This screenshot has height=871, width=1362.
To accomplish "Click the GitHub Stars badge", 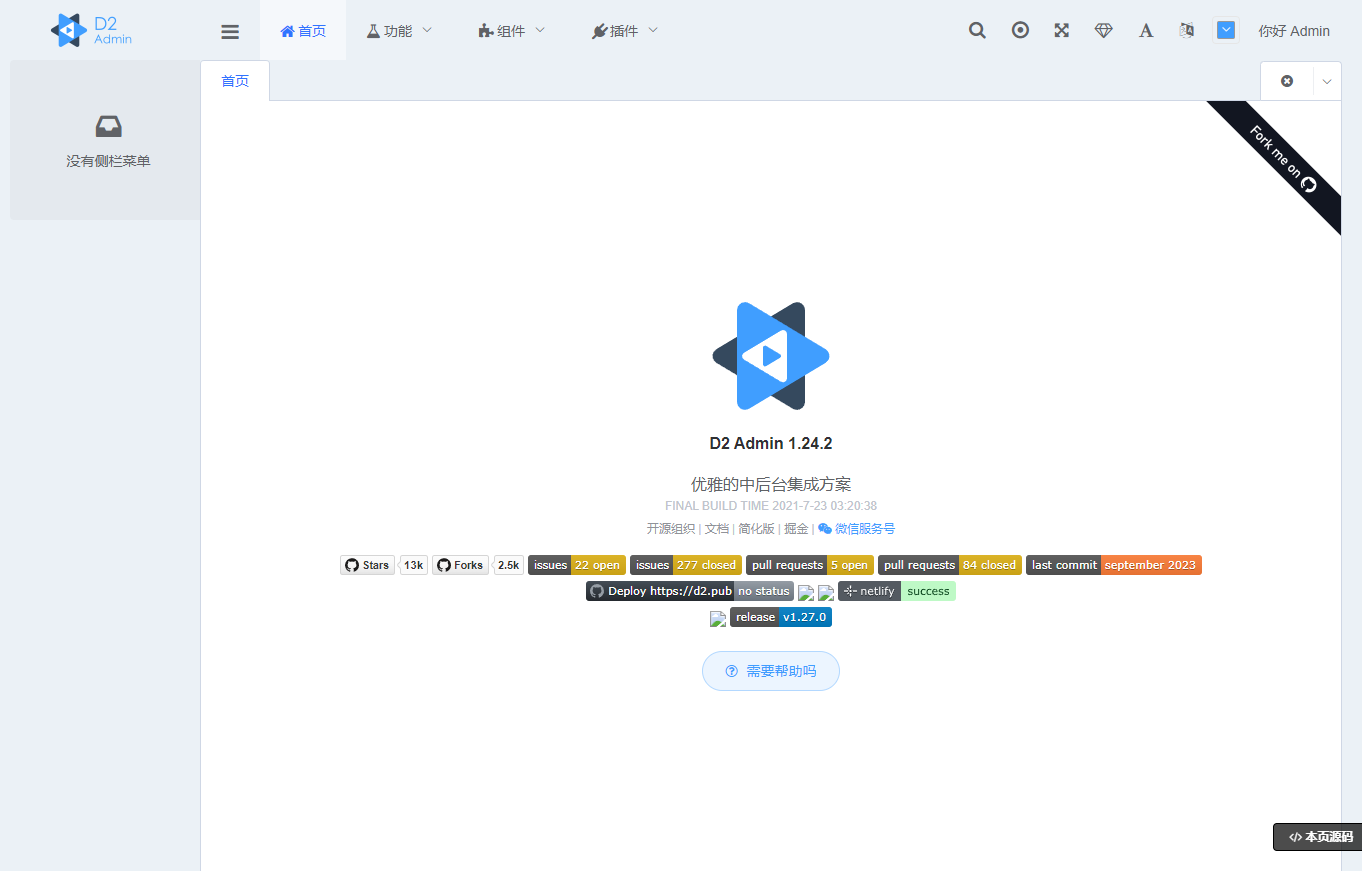I will pyautogui.click(x=367, y=565).
